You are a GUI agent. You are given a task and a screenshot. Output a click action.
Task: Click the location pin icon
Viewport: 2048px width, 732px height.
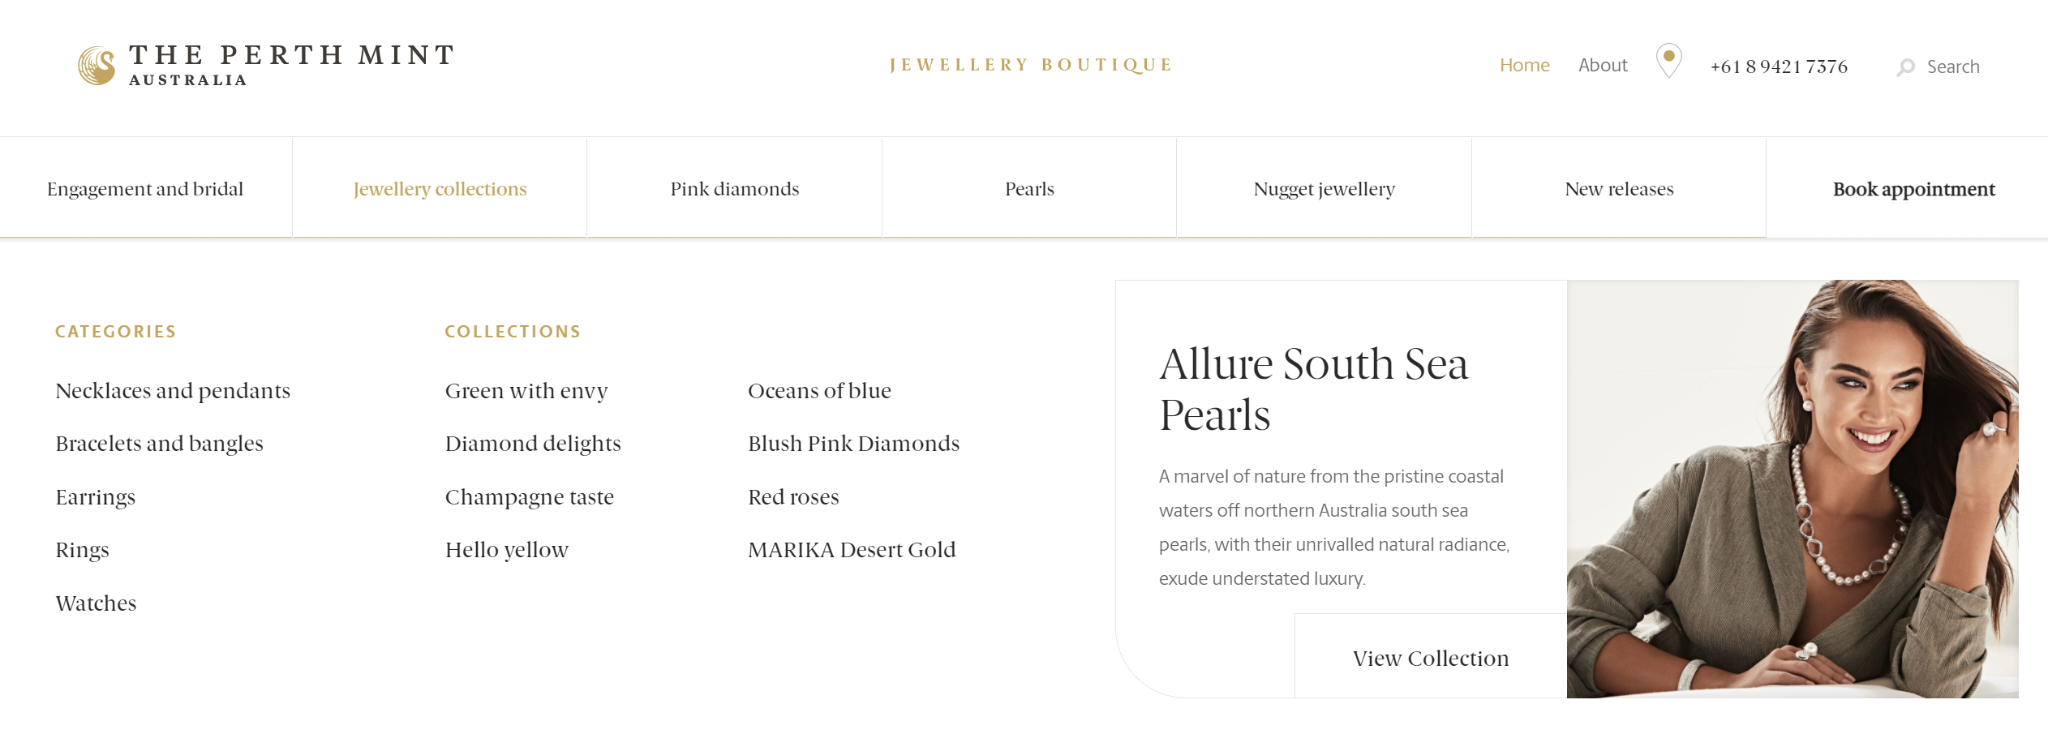point(1668,60)
